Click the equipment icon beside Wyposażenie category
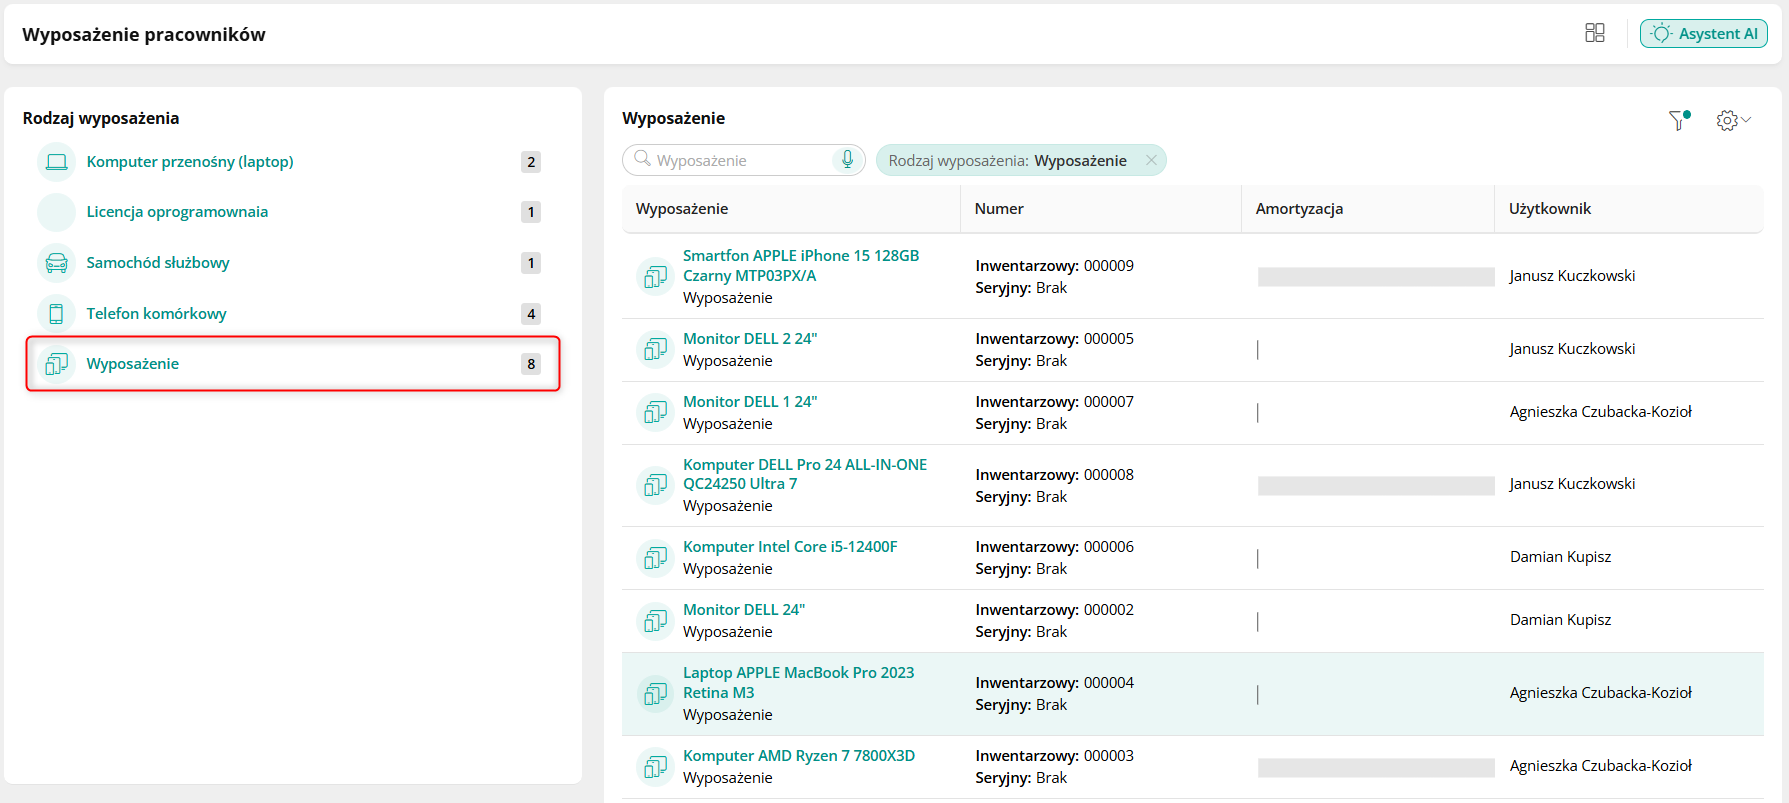This screenshot has width=1789, height=803. (57, 364)
